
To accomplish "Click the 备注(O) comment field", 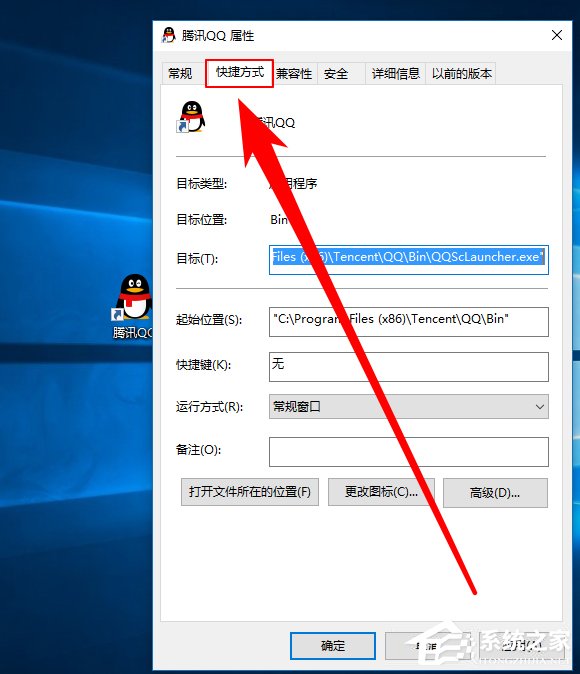I will [408, 452].
